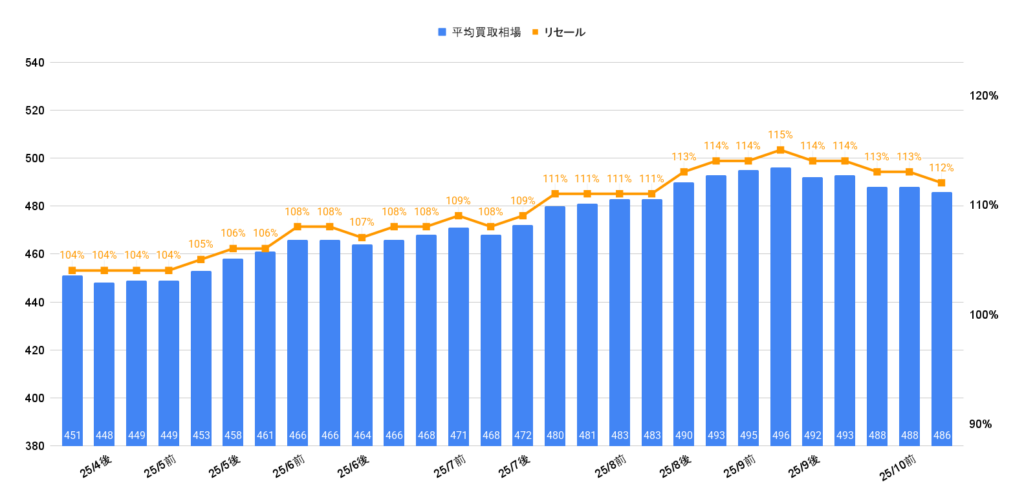Click the bar labeled 451
This screenshot has height=503, width=1024.
click(x=73, y=360)
